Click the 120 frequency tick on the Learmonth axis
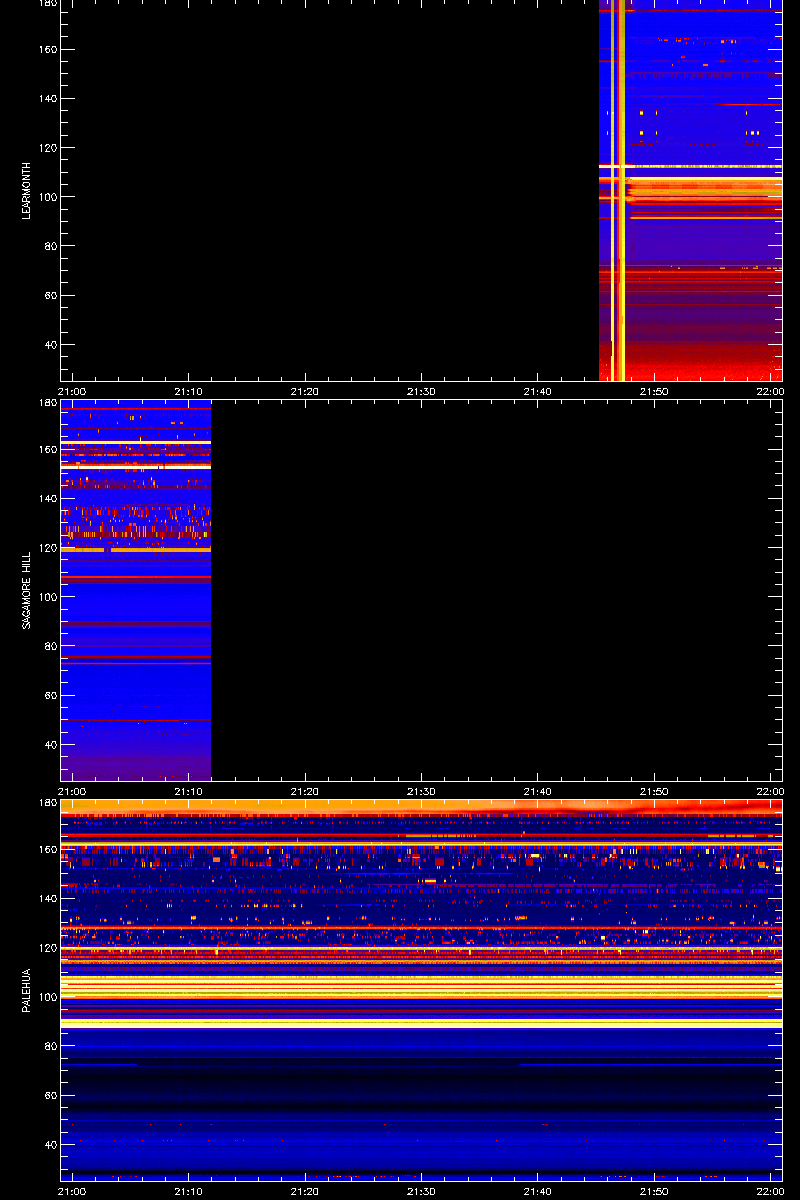 [48, 148]
